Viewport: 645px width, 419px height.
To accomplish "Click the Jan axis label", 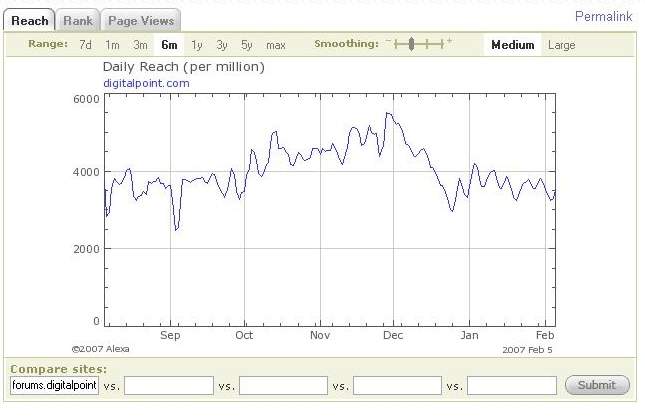I will 469,335.
